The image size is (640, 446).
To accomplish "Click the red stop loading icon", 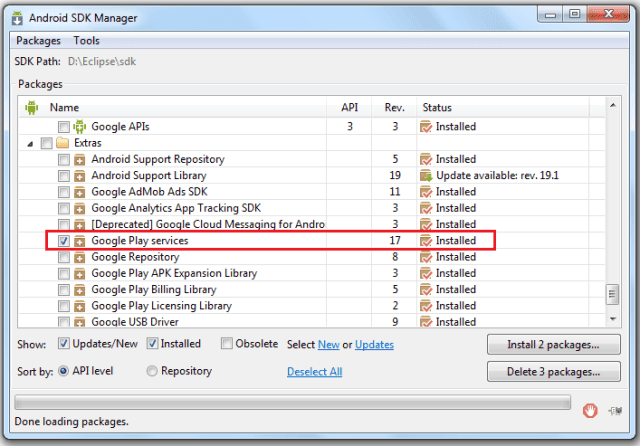I will 591,407.
